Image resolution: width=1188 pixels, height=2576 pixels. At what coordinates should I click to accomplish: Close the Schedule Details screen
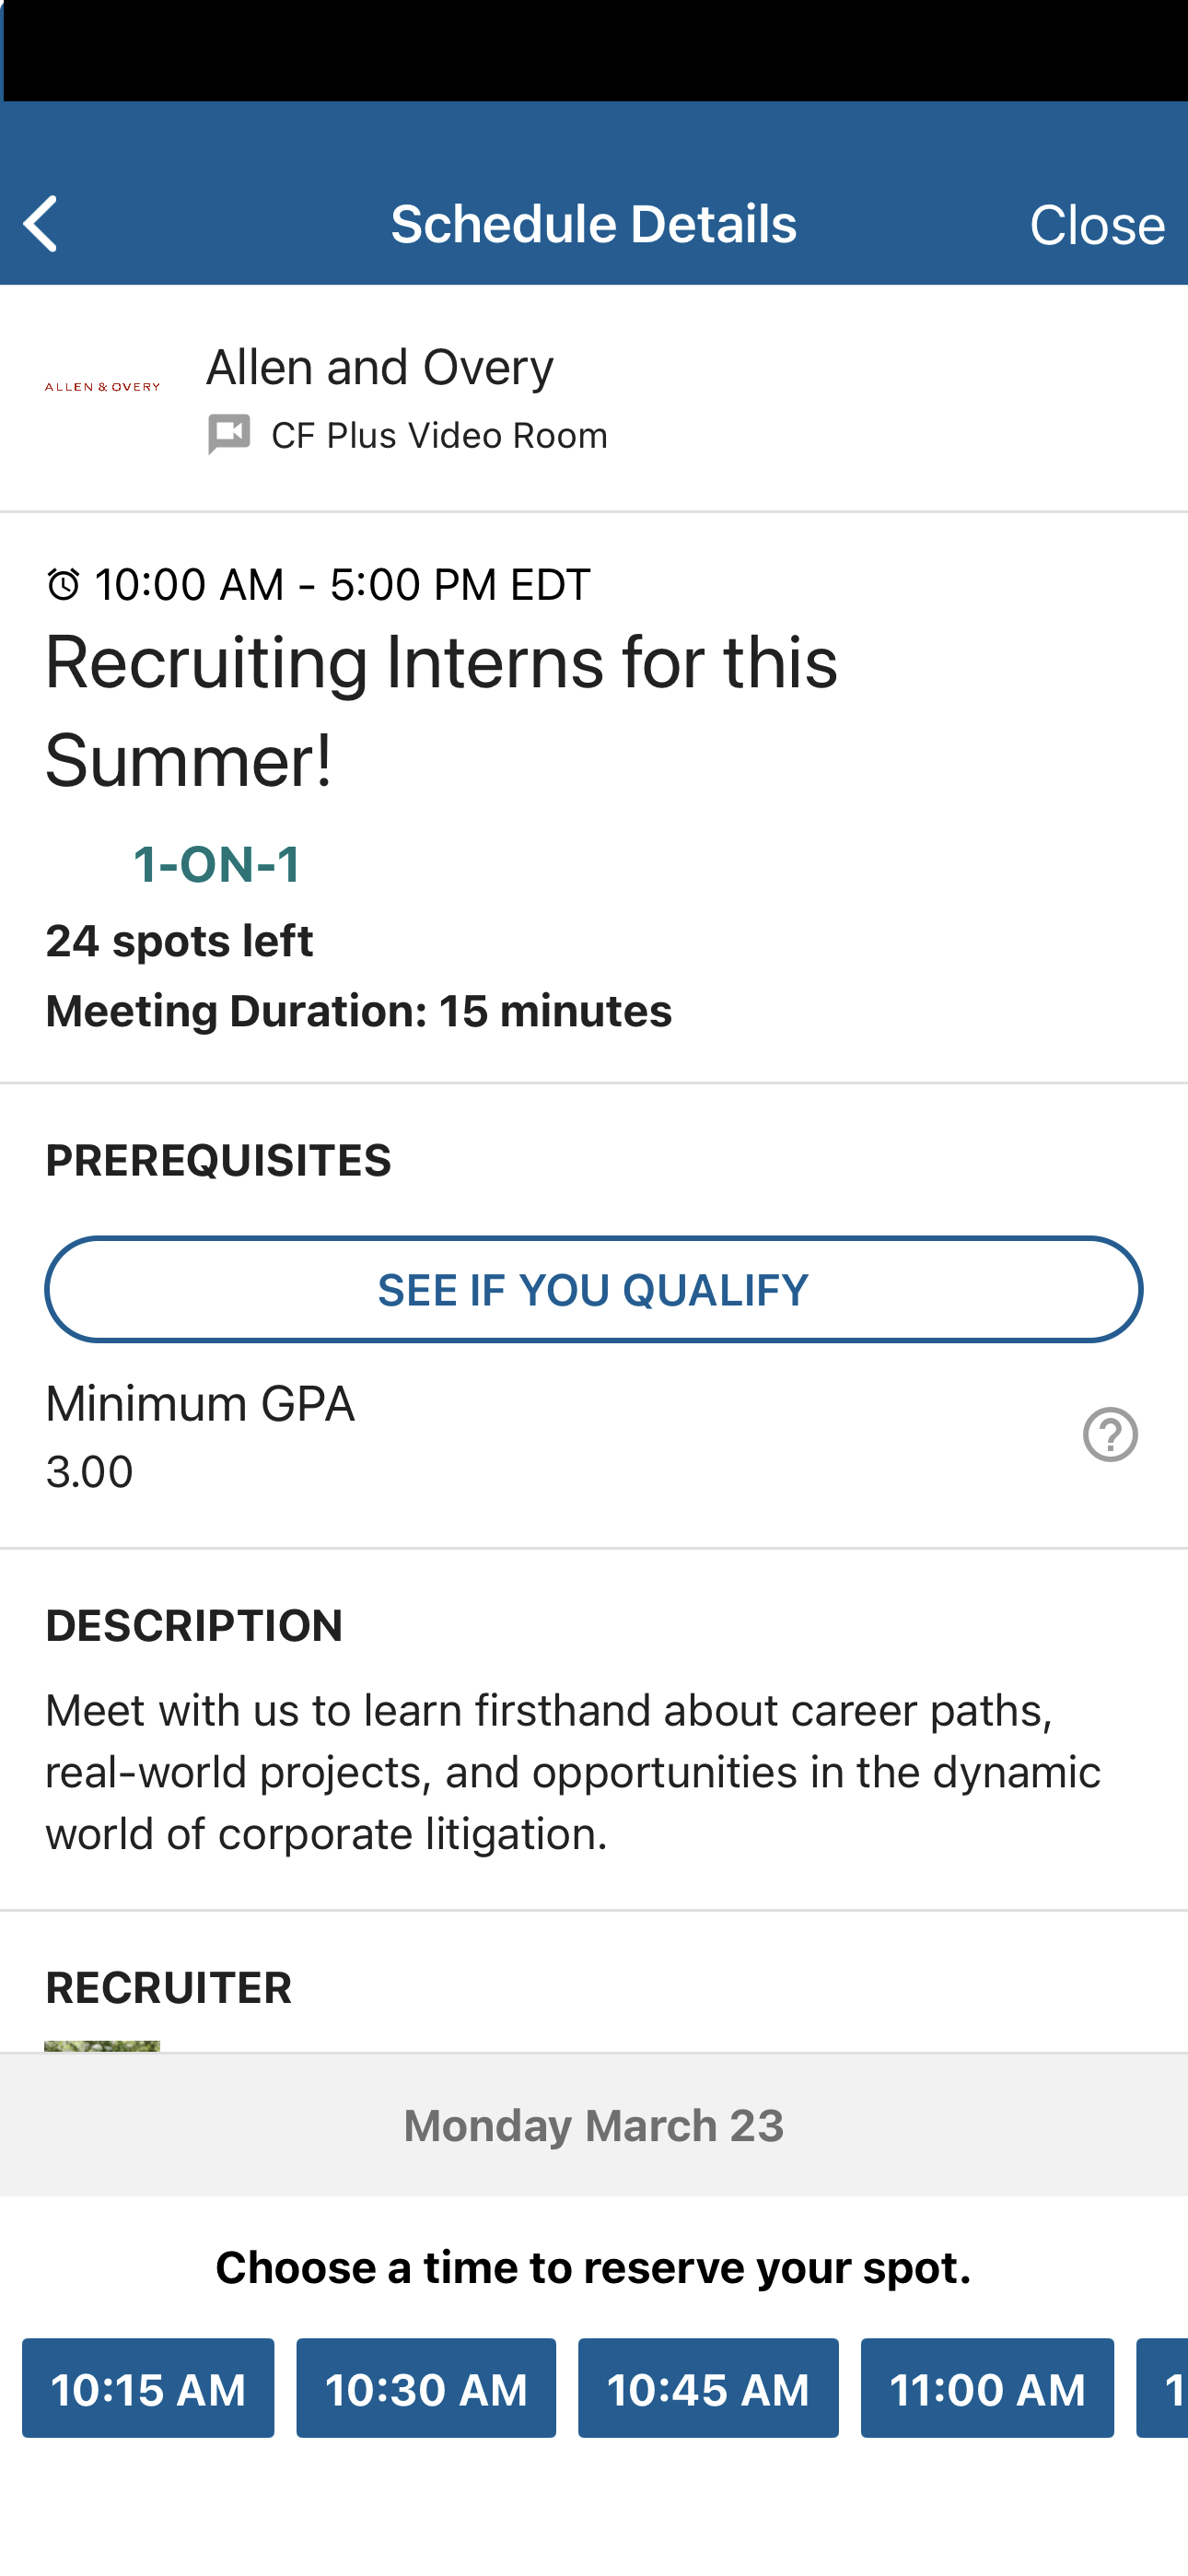pyautogui.click(x=1096, y=225)
